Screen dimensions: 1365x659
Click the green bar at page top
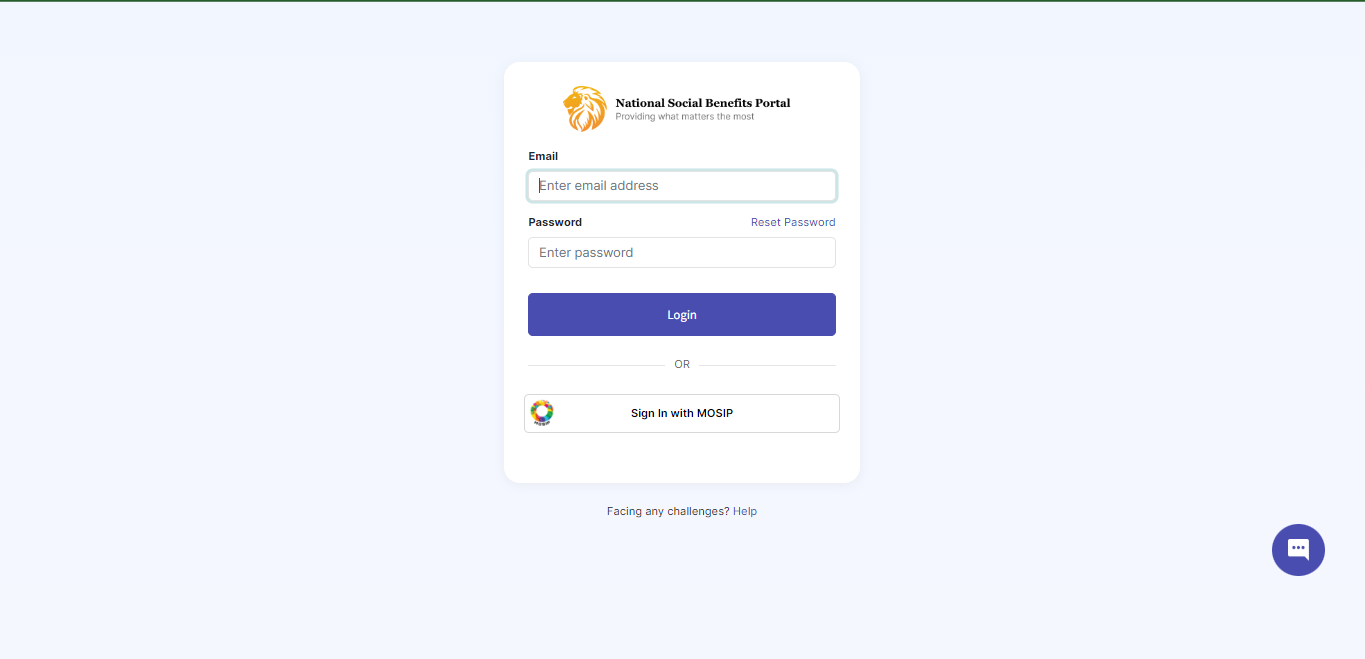tap(682, 1)
